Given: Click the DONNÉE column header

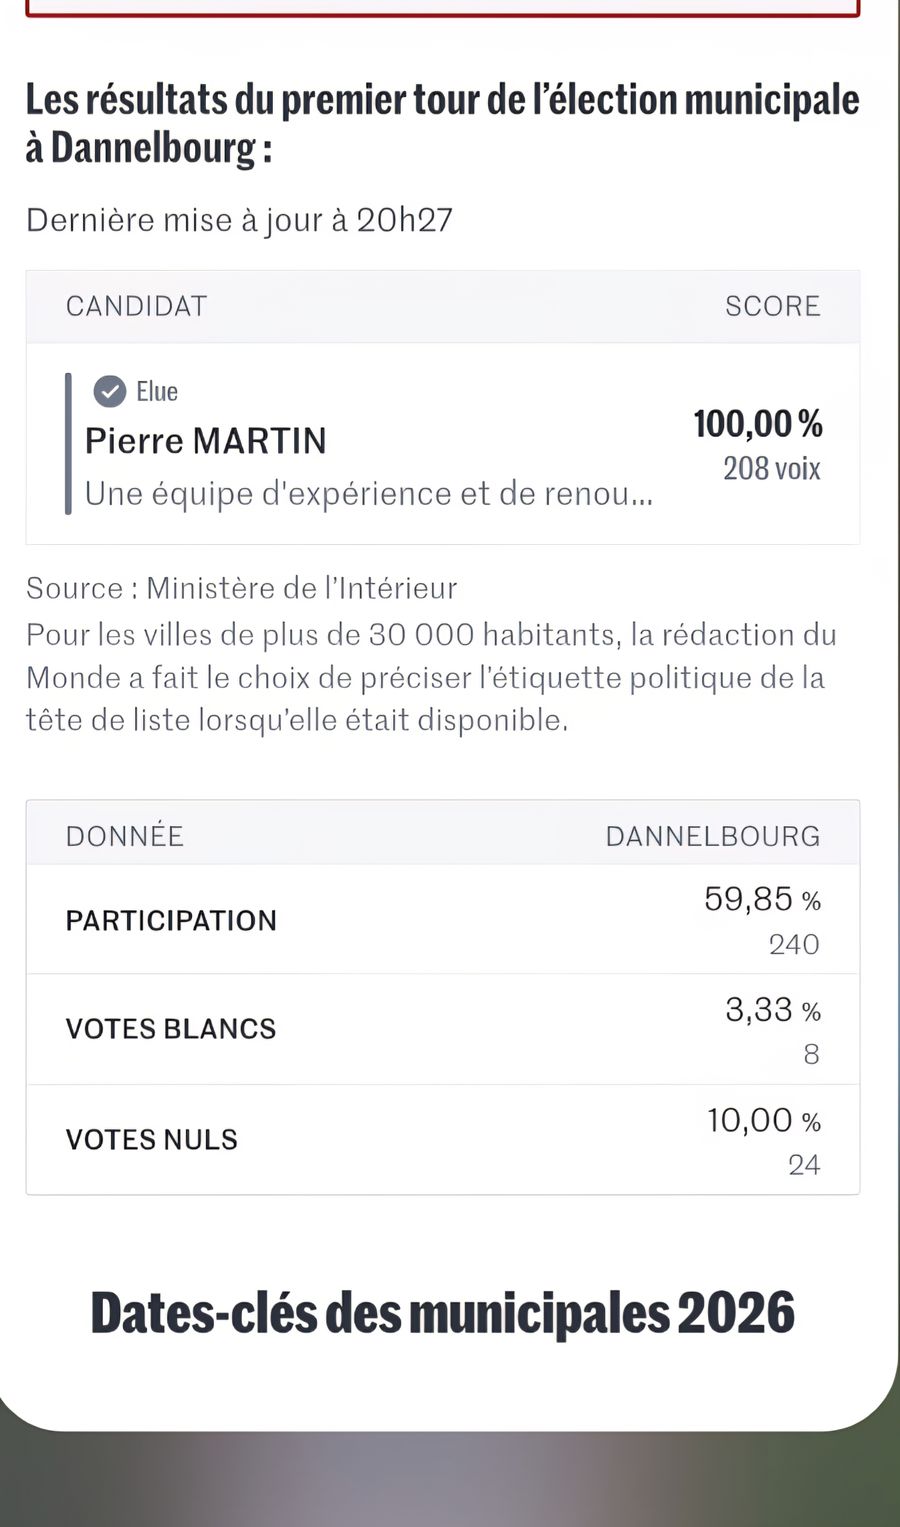Looking at the screenshot, I should tap(124, 836).
